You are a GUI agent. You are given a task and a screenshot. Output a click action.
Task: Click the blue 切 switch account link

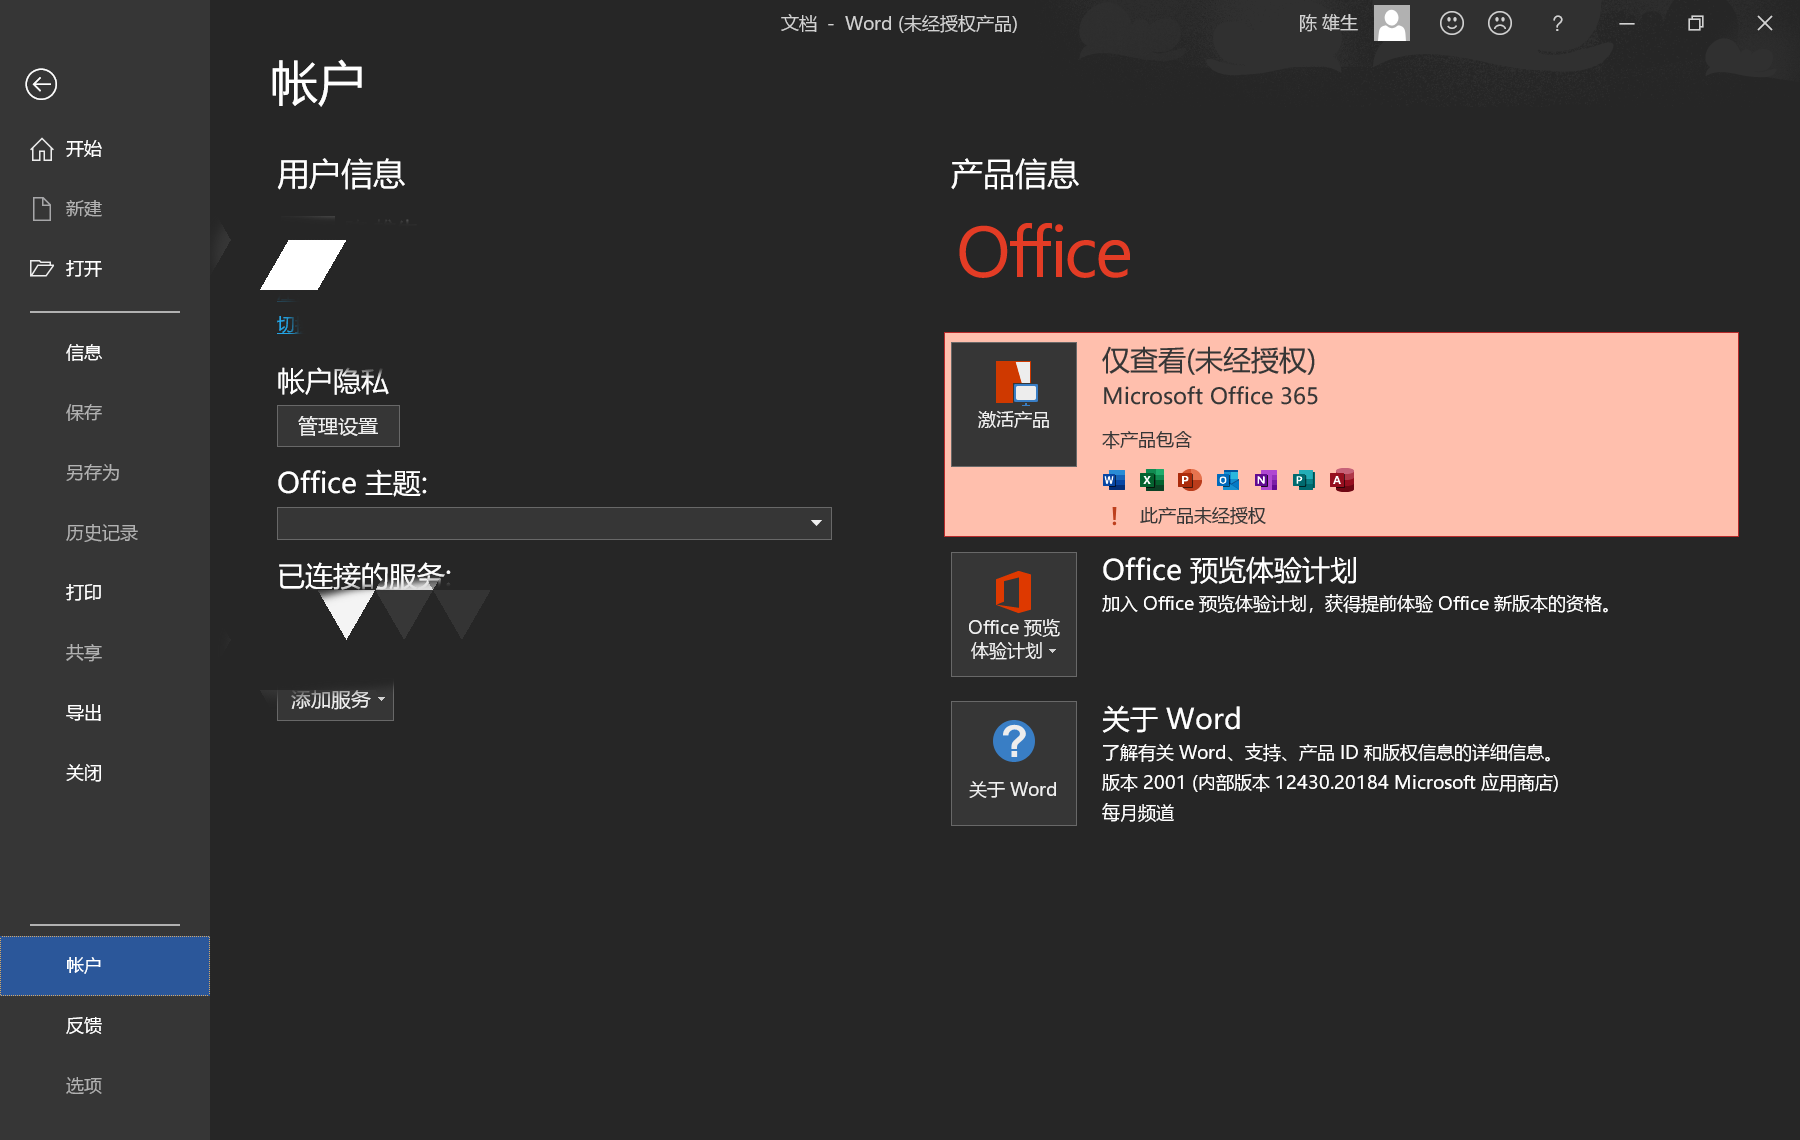(286, 324)
